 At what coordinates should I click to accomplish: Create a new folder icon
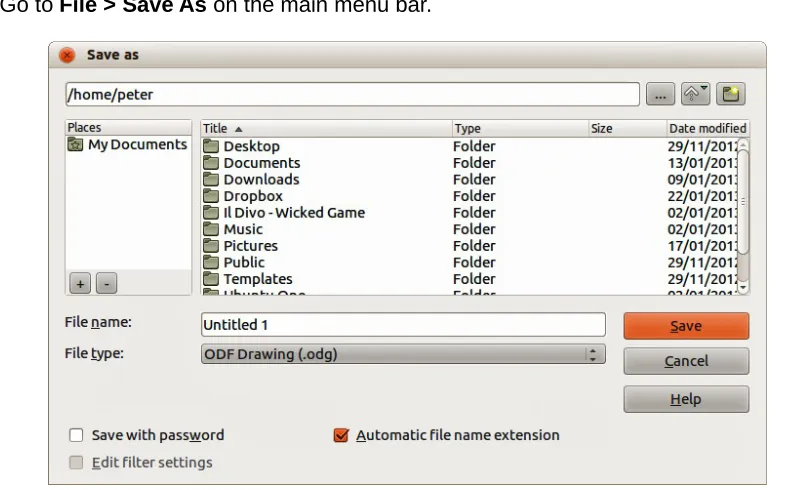click(731, 94)
